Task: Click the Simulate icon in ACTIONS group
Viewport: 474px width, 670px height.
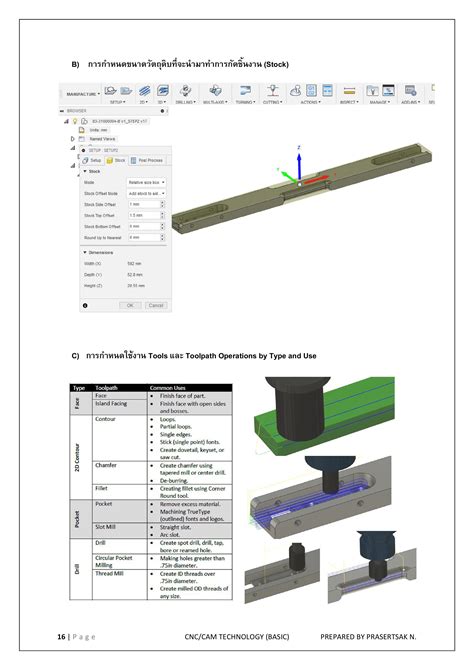Action: (295, 91)
